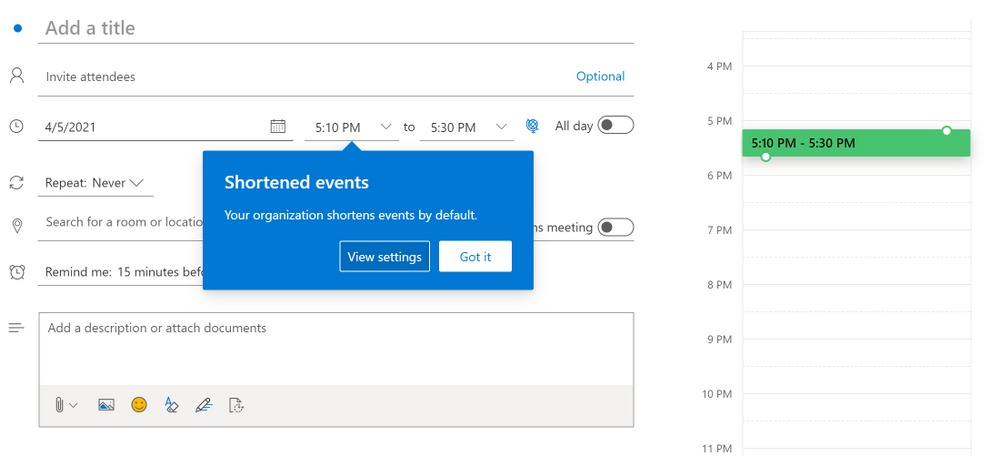The width and height of the screenshot is (999, 456).
Task: Select the green 5:10 PM - 5:30 PM event block
Action: (x=856, y=143)
